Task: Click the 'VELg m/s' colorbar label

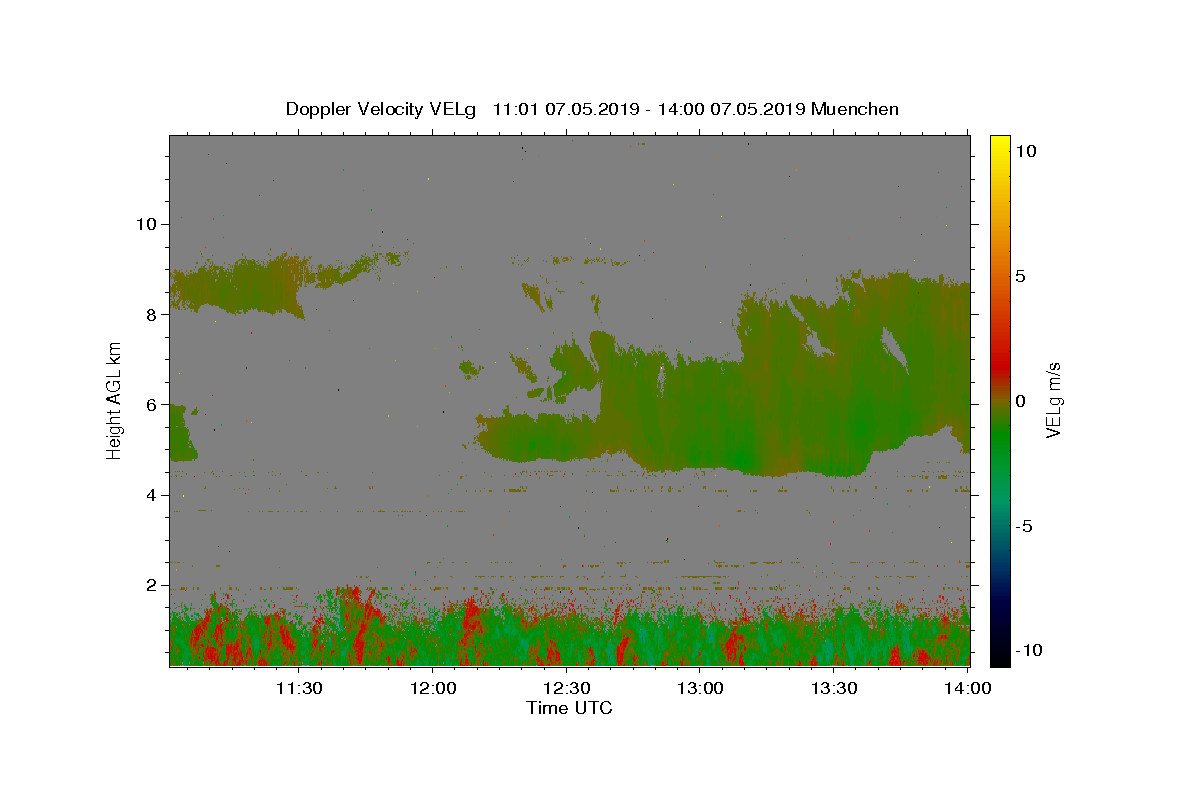Action: pos(1053,400)
